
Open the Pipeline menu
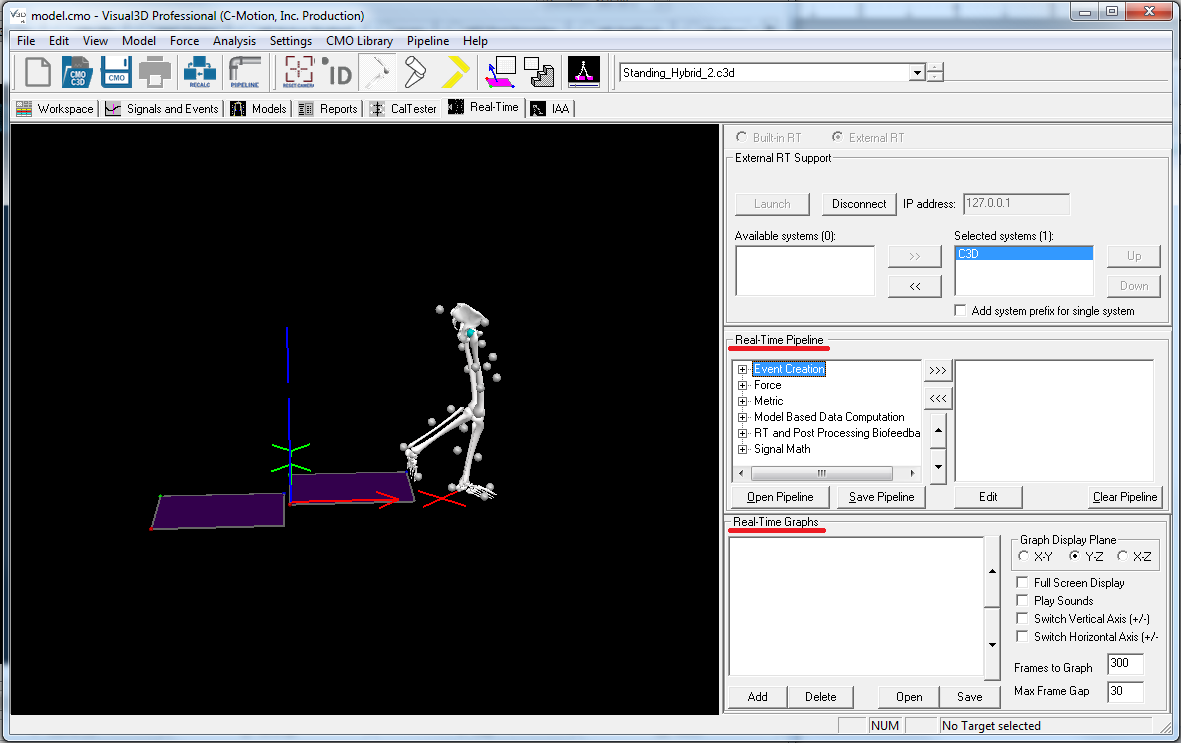click(428, 41)
